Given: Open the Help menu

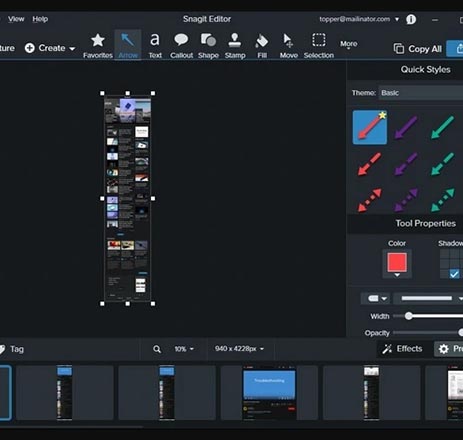Looking at the screenshot, I should [40, 19].
